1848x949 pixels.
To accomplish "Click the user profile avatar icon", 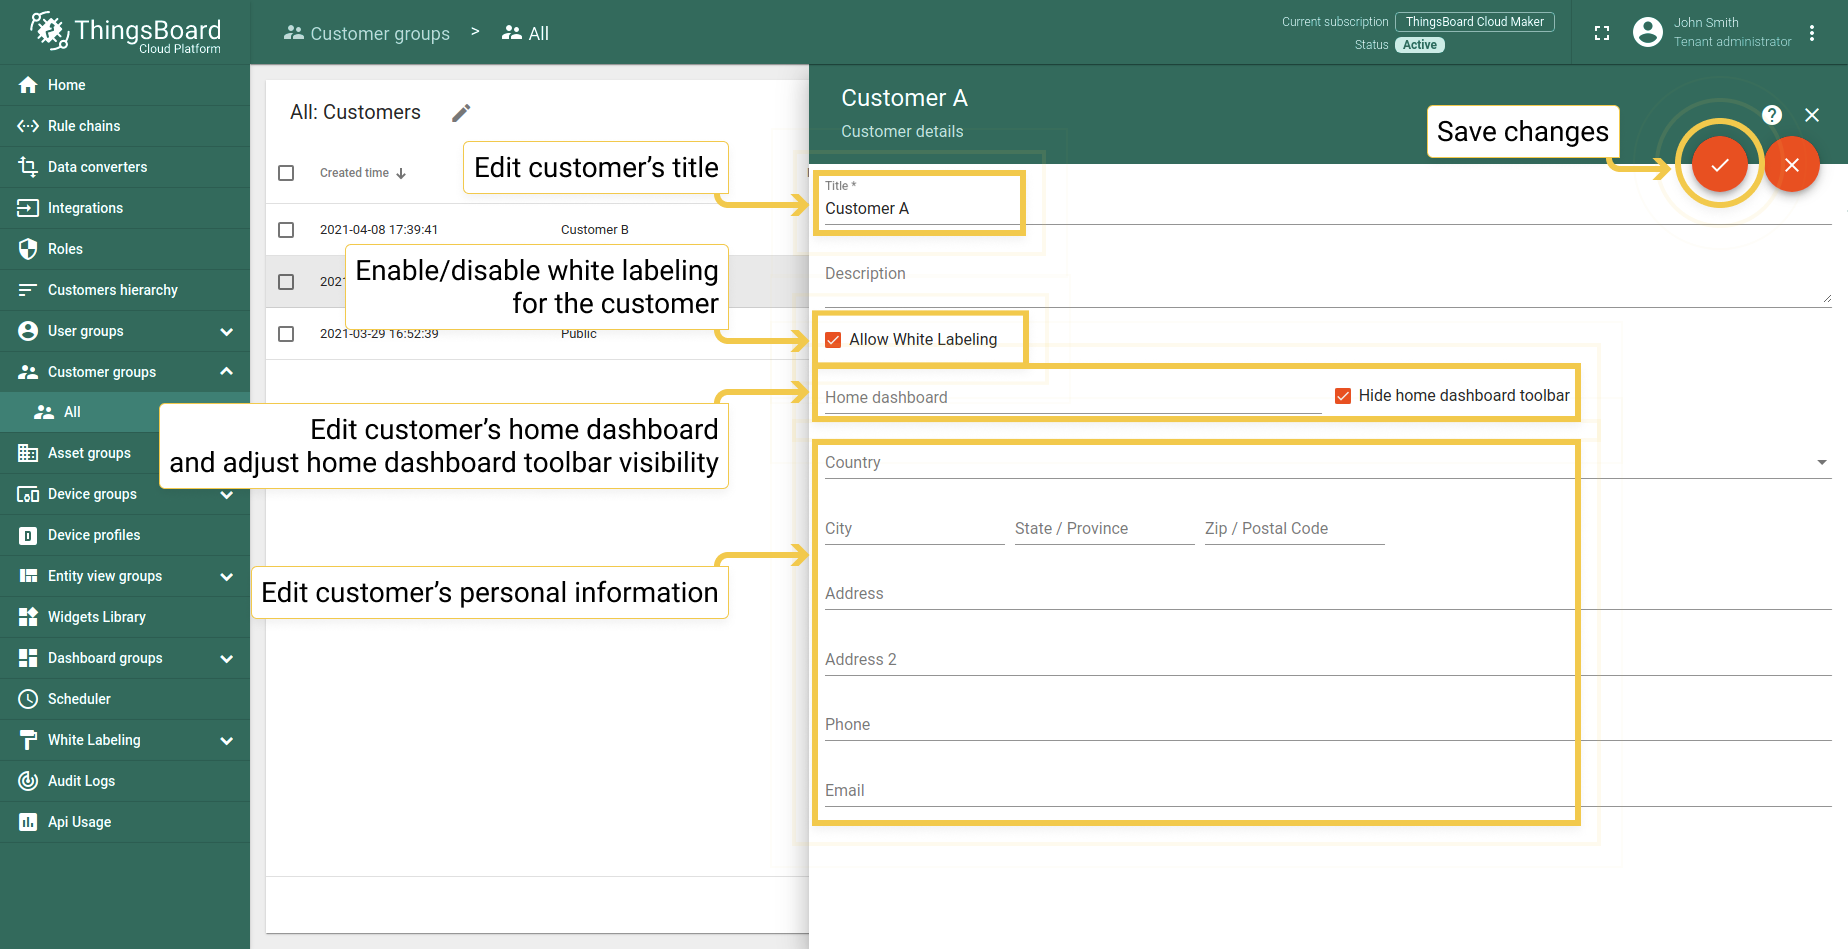I will pyautogui.click(x=1647, y=32).
